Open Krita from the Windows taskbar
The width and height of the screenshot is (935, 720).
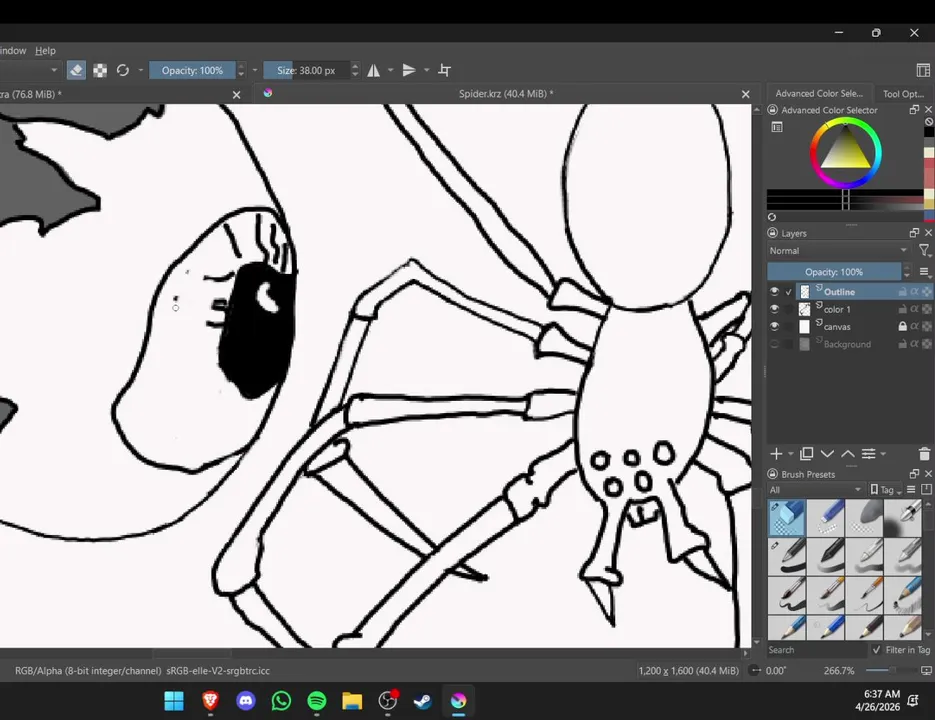tap(459, 701)
